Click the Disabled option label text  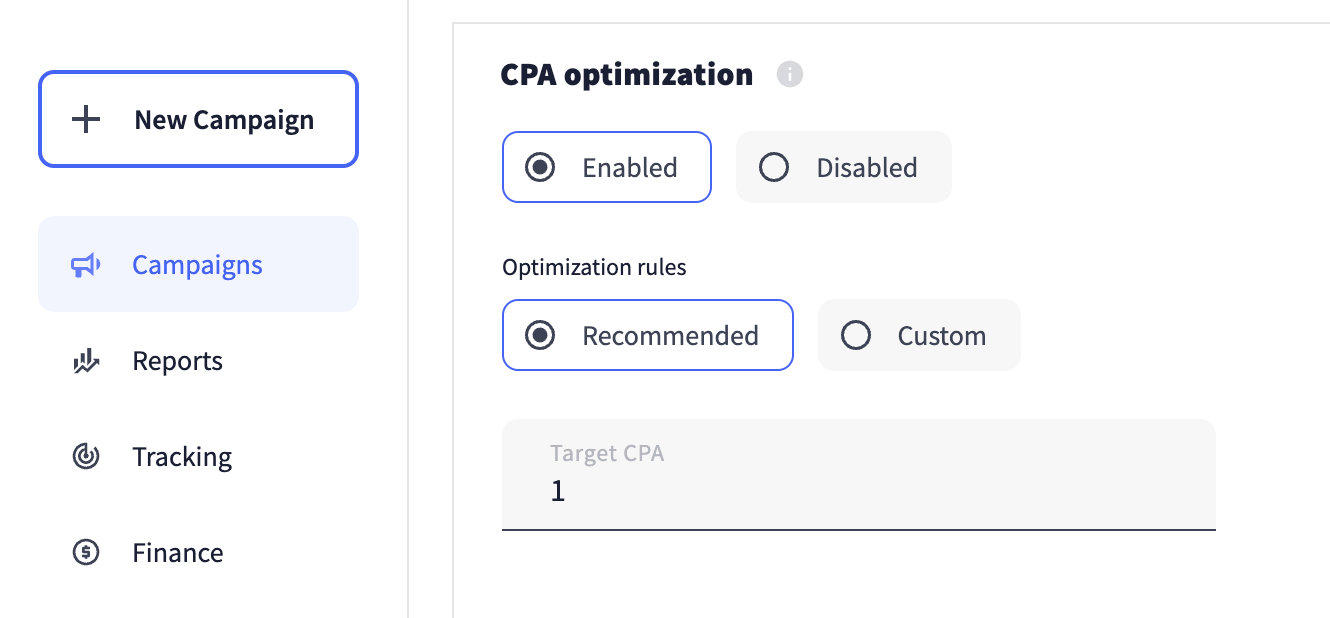[x=866, y=167]
